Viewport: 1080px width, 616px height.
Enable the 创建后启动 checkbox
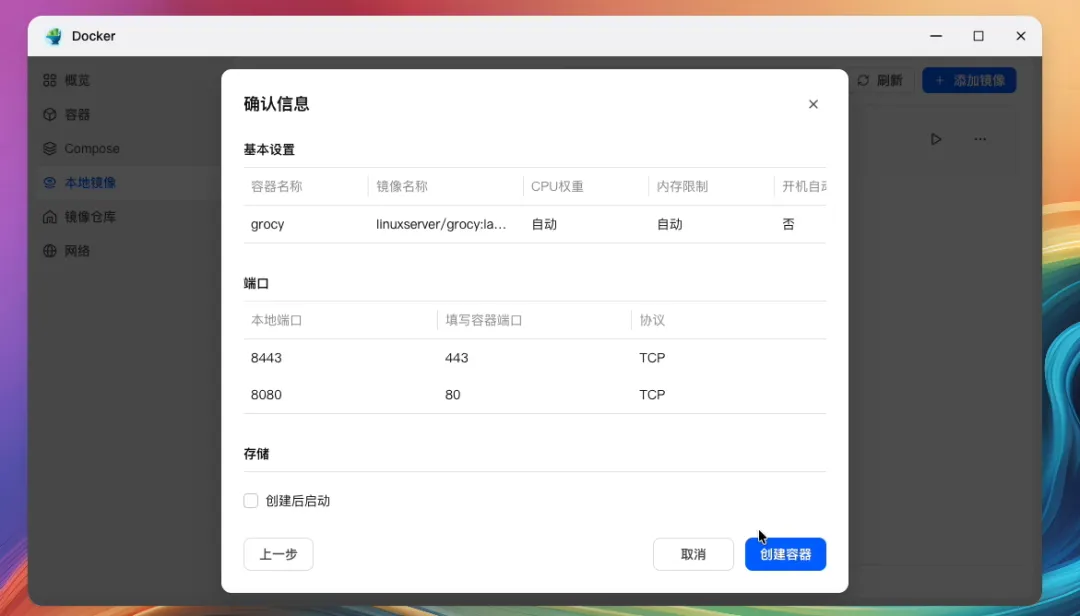[251, 501]
